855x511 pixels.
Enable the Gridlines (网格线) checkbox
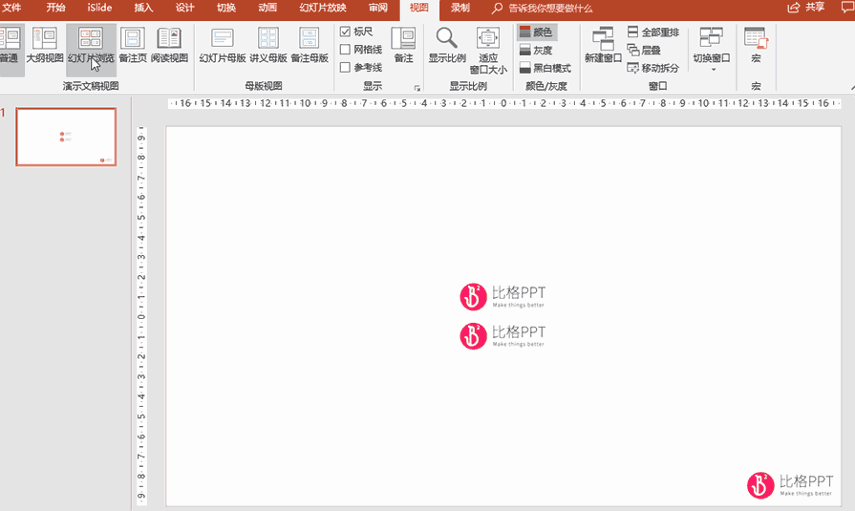pos(345,50)
